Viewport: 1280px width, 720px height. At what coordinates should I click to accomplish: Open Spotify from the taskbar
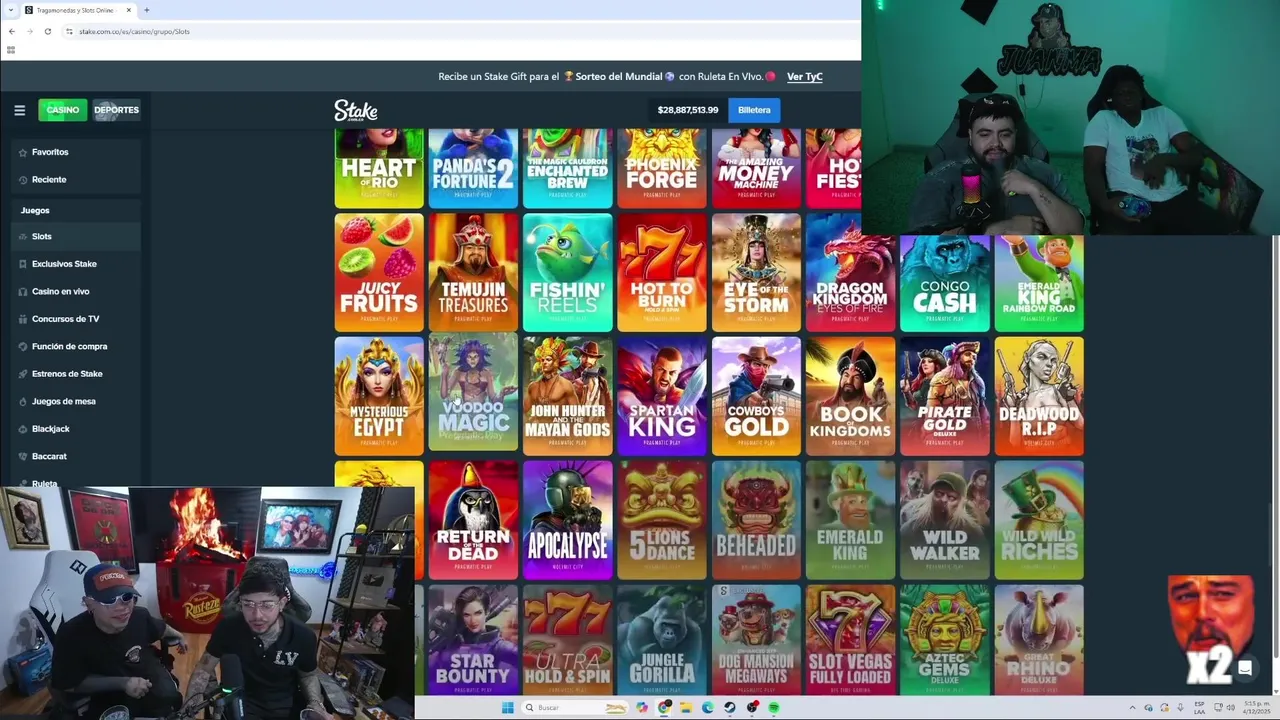pos(774,708)
